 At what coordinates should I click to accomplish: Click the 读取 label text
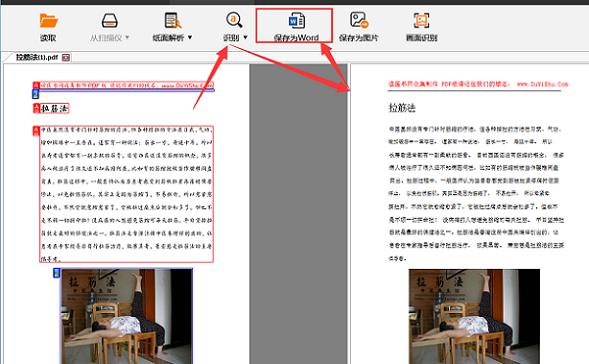[48, 38]
